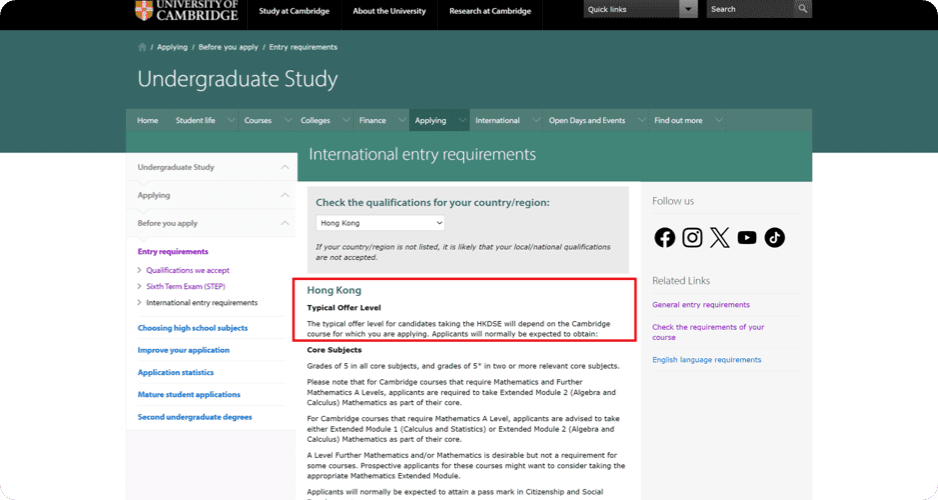The image size is (938, 500).
Task: Click the Related Links heading
Action: point(681,281)
